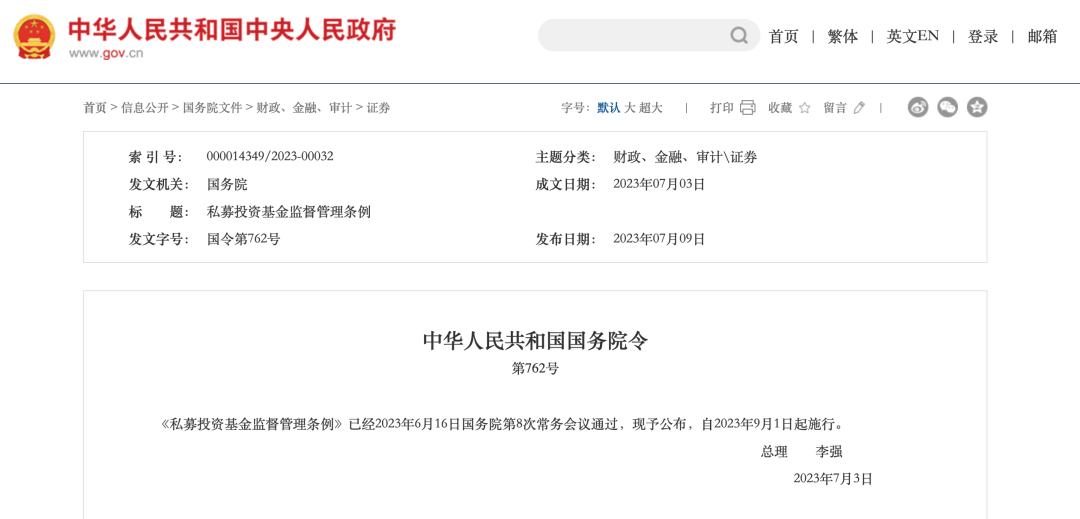Click metadata title 私募投资基金监督管理条例

pos(289,212)
